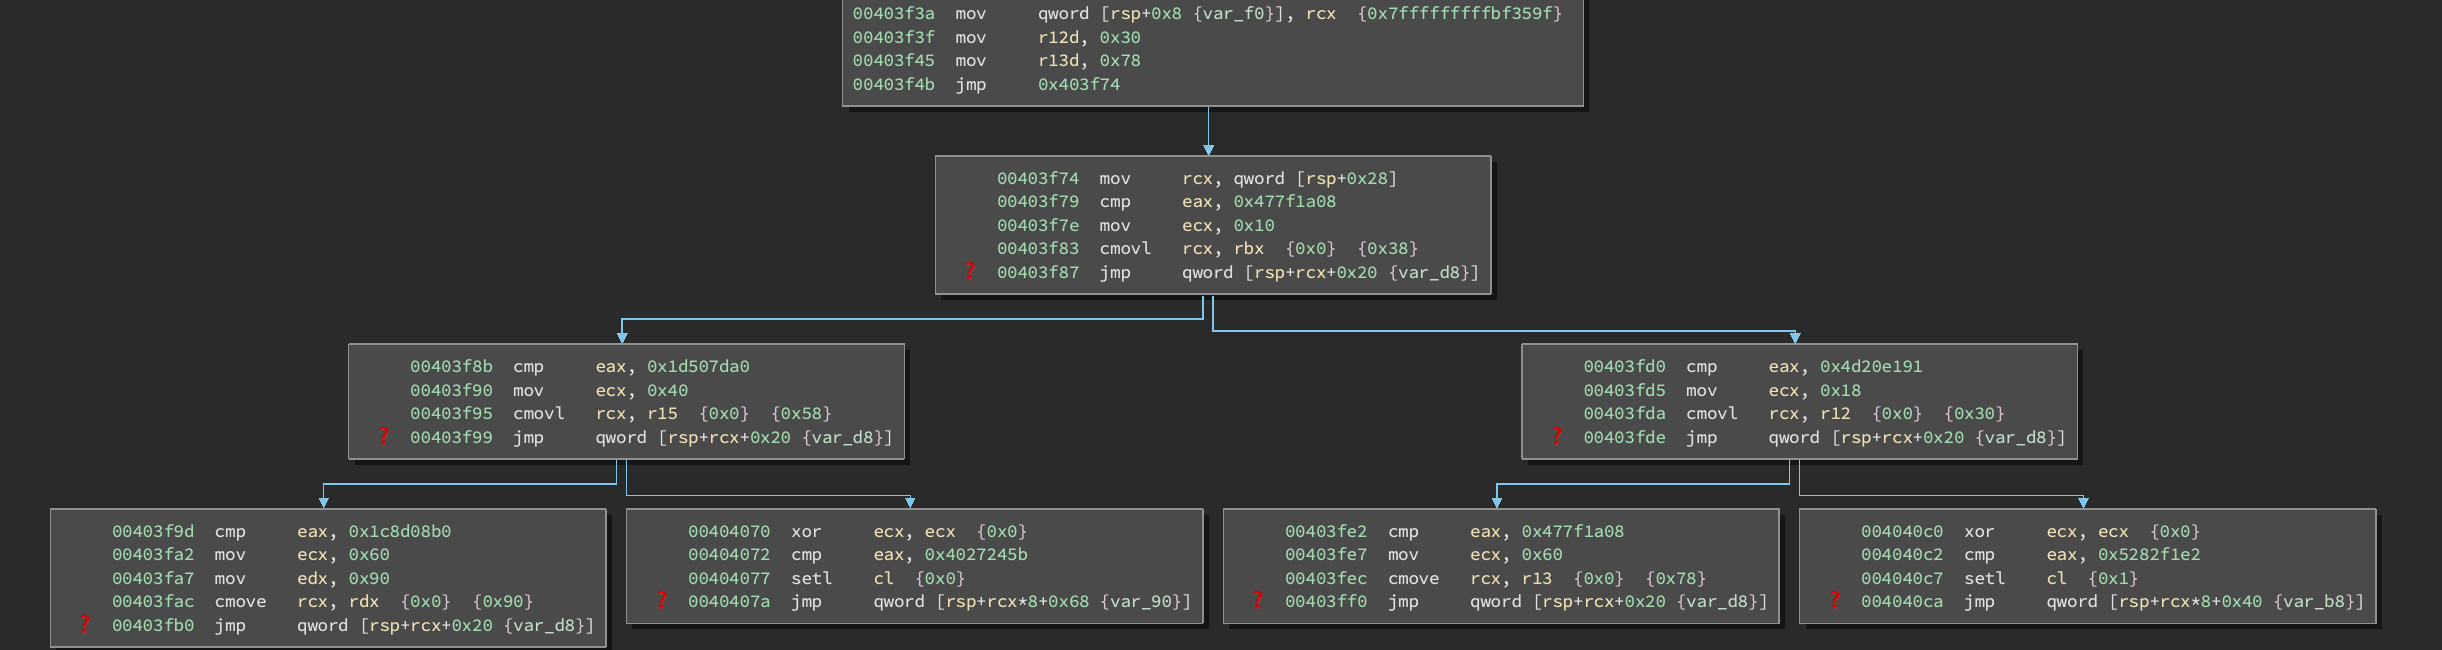This screenshot has width=2442, height=650.
Task: Click the constant 0x4d20e191 at 00403fd0
Action: tap(1870, 367)
